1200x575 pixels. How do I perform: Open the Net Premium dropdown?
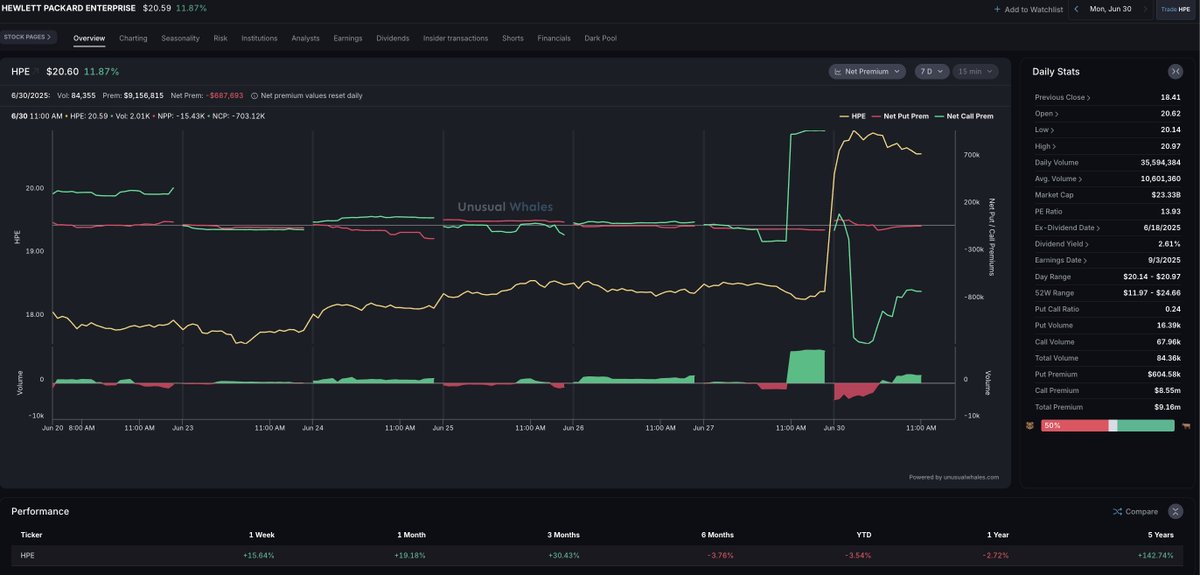[867, 72]
